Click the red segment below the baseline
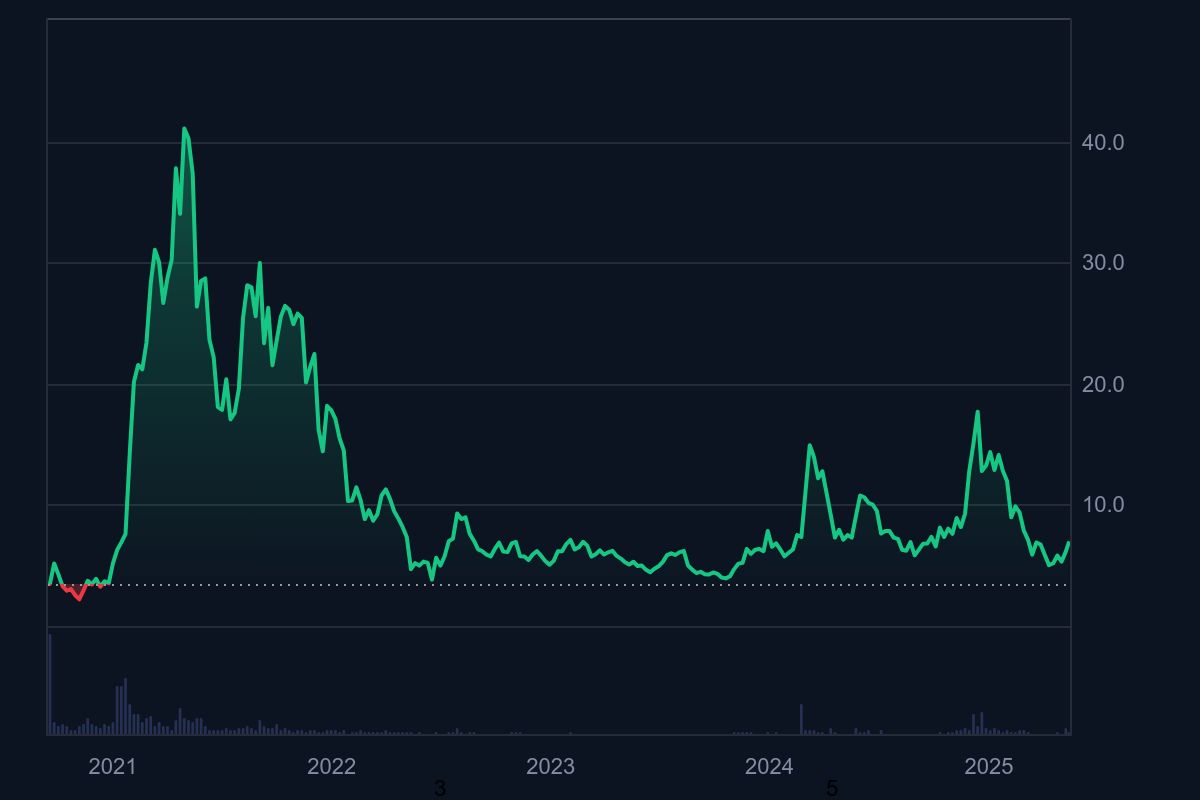The width and height of the screenshot is (1200, 800). (78, 596)
